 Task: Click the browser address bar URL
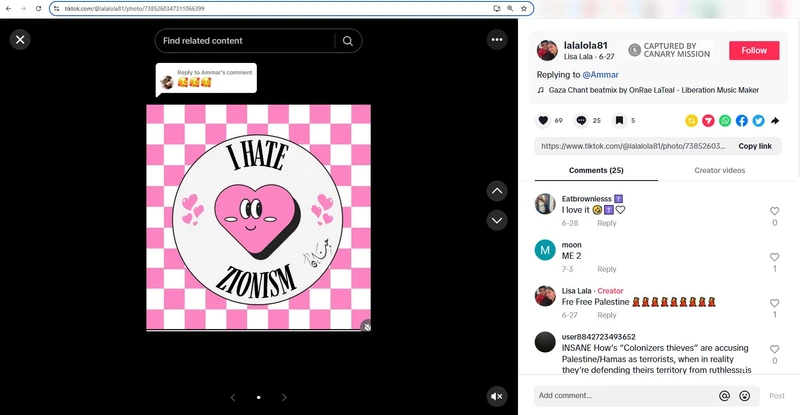click(135, 9)
